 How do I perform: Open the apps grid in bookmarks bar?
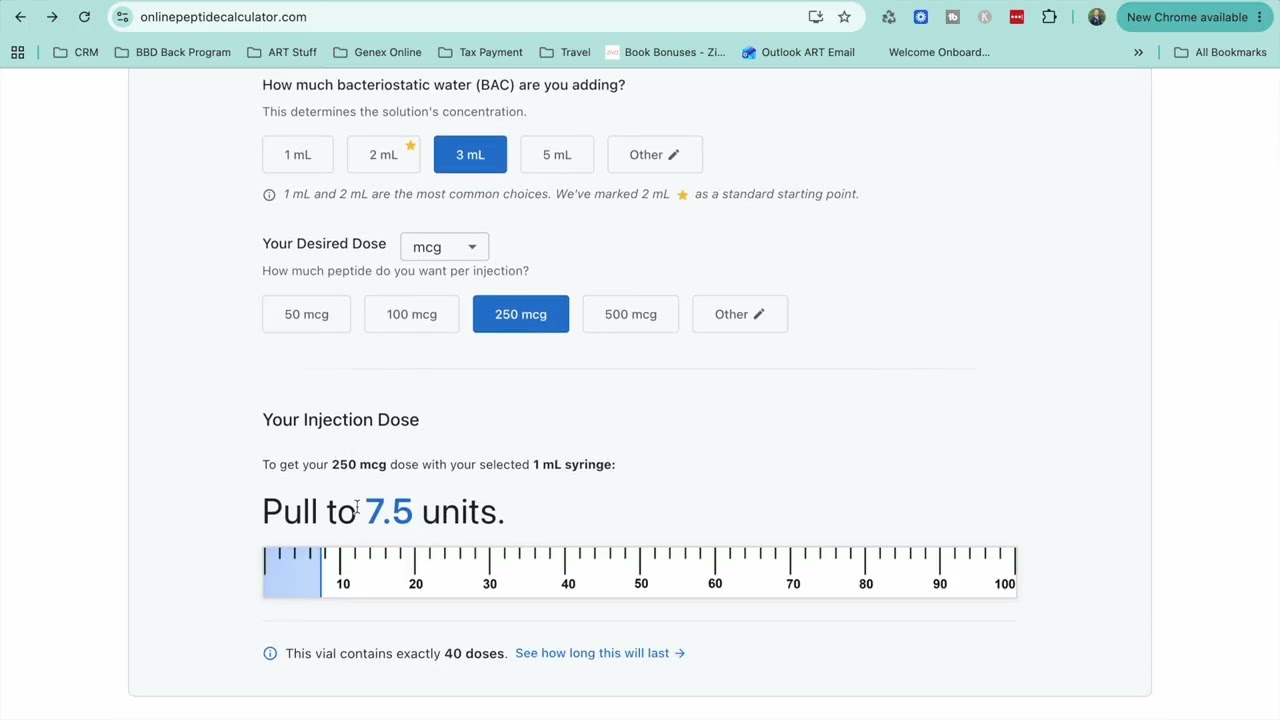(18, 52)
